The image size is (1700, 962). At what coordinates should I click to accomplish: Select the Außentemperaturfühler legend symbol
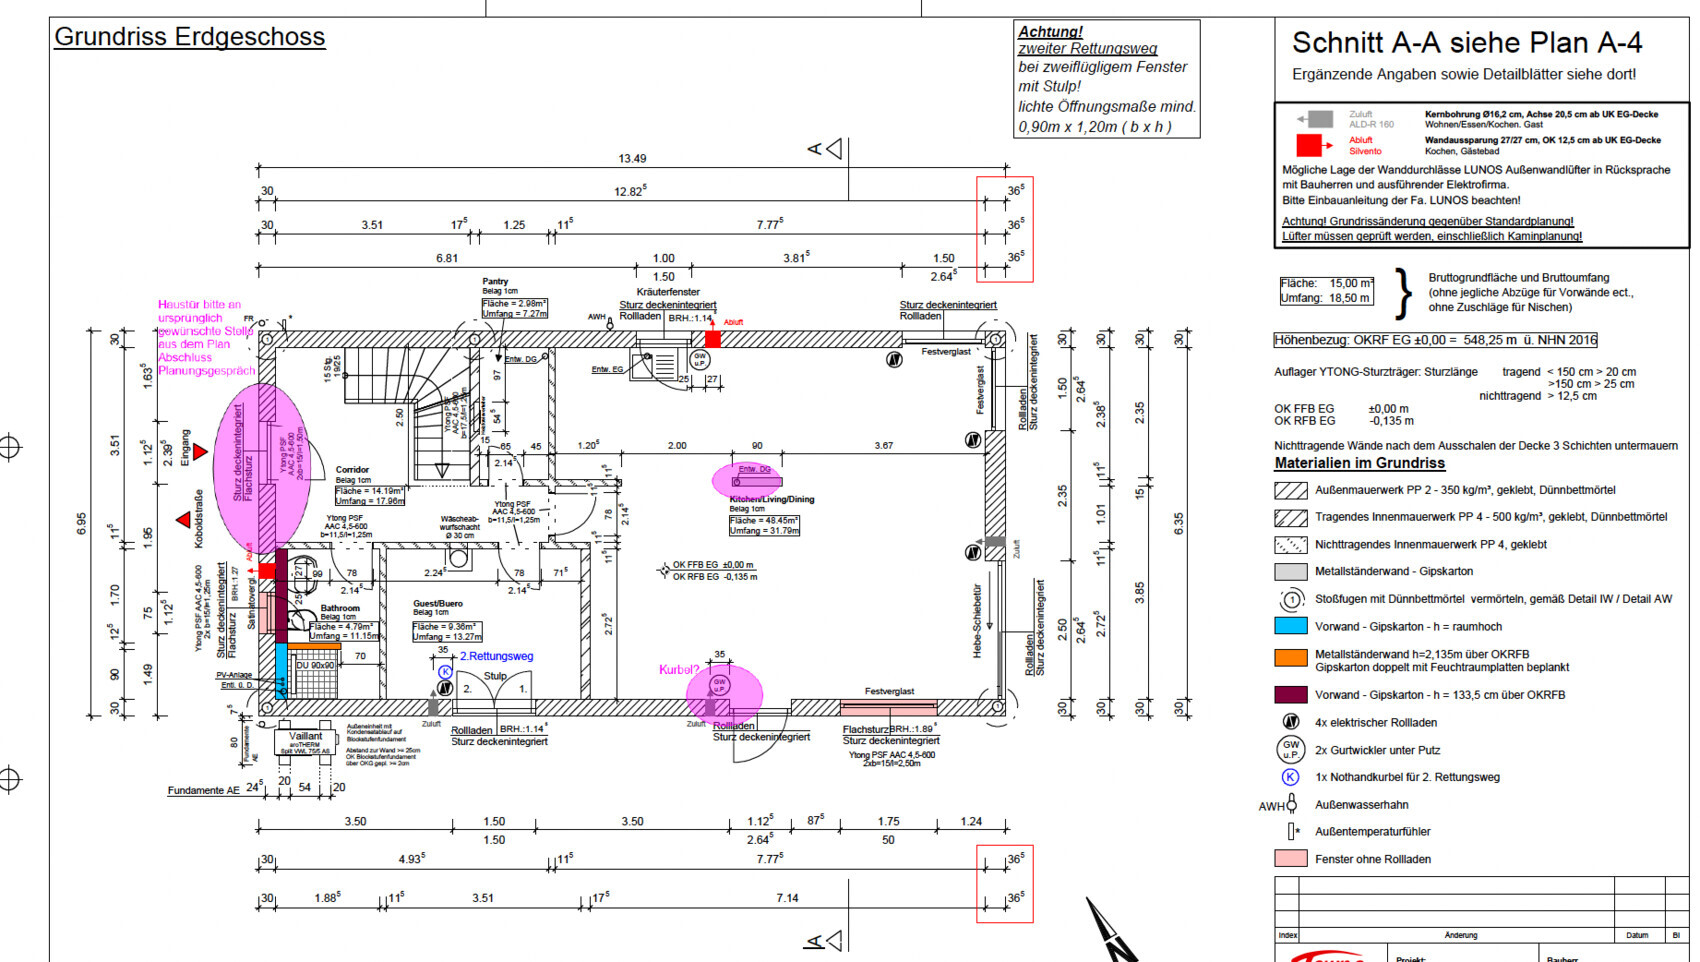click(x=1292, y=831)
